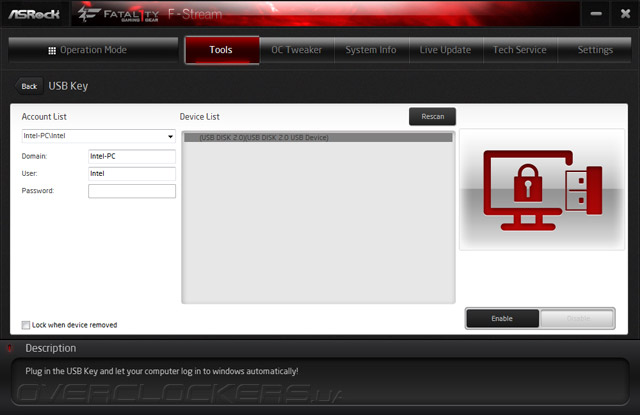Click the red Description indicator icon
Viewport: 640px width, 415px height.
tap(10, 348)
